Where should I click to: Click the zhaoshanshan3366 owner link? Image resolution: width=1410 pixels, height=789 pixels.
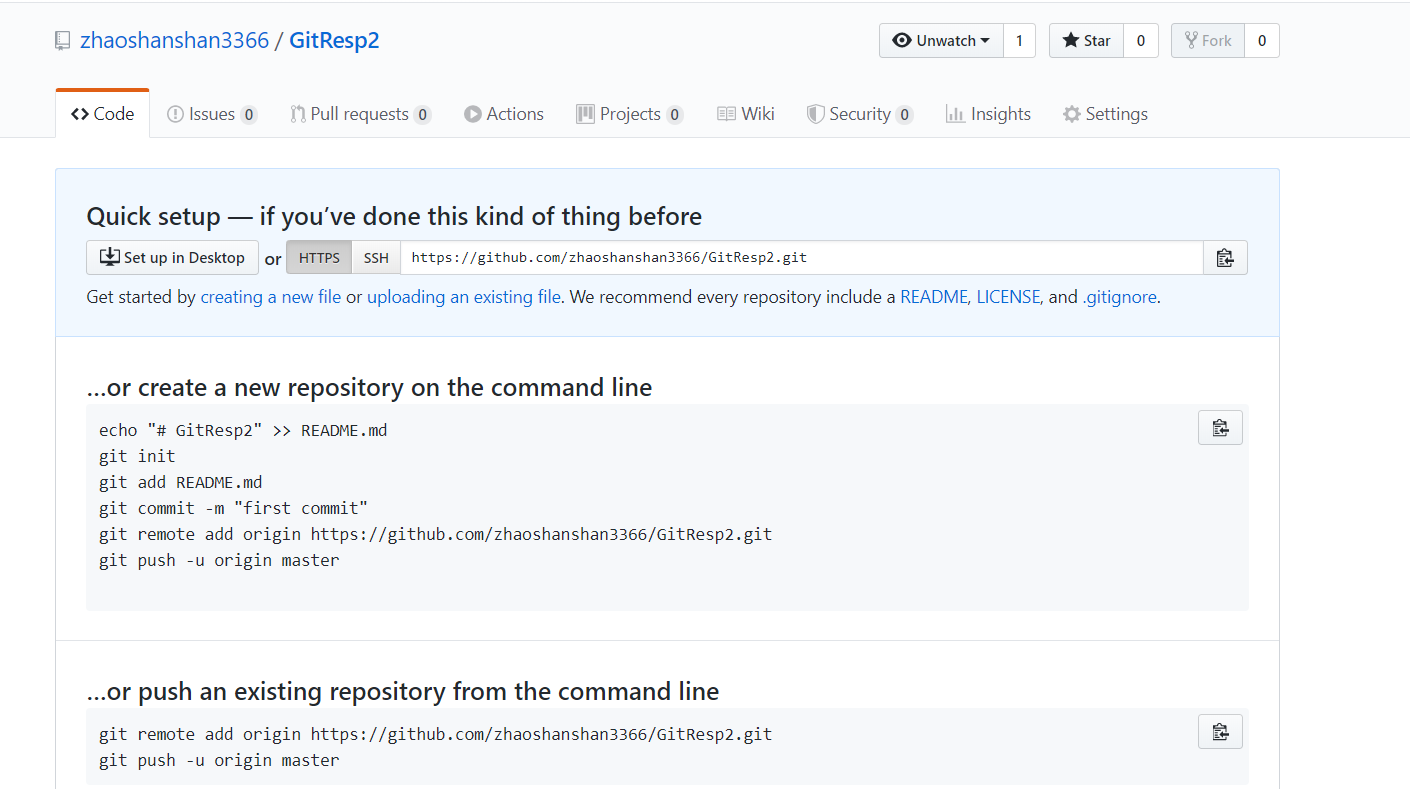(174, 41)
